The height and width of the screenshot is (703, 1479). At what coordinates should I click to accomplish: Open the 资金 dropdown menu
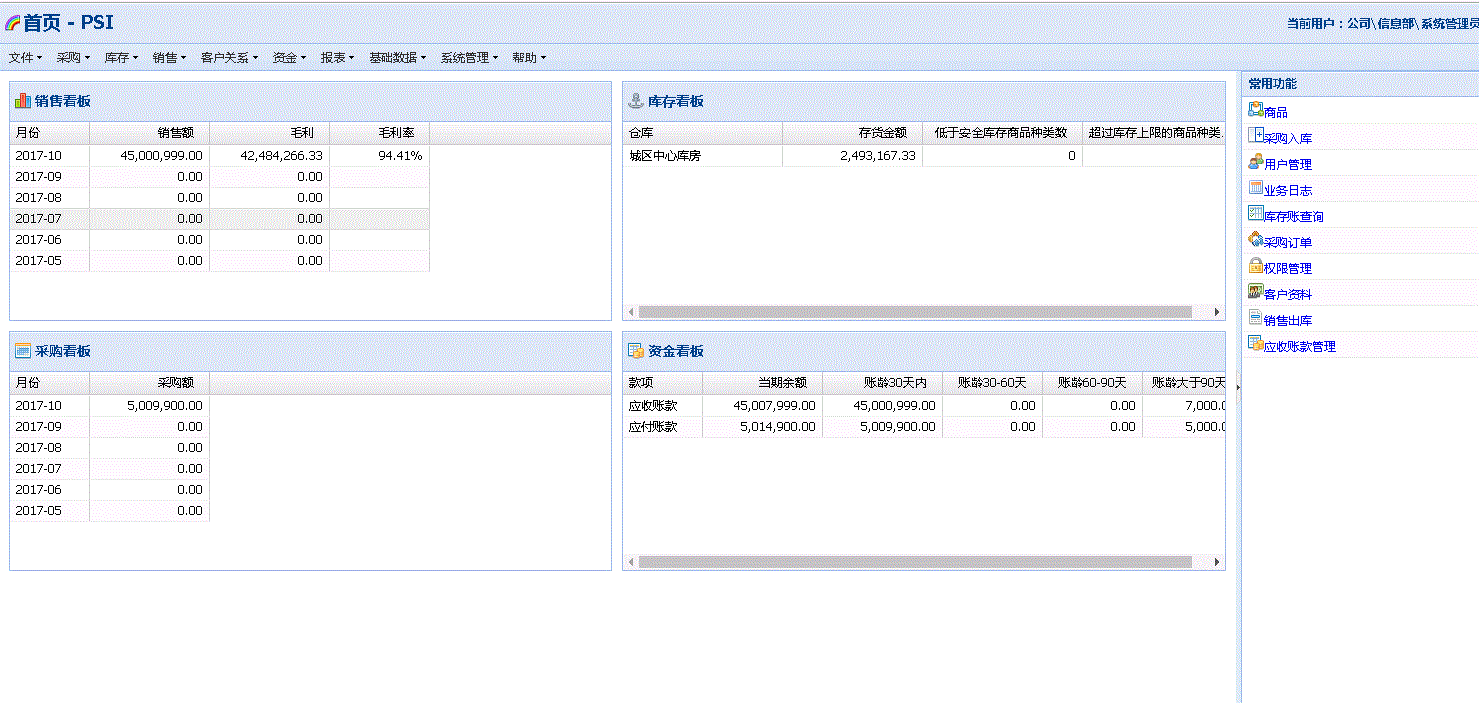(x=289, y=58)
